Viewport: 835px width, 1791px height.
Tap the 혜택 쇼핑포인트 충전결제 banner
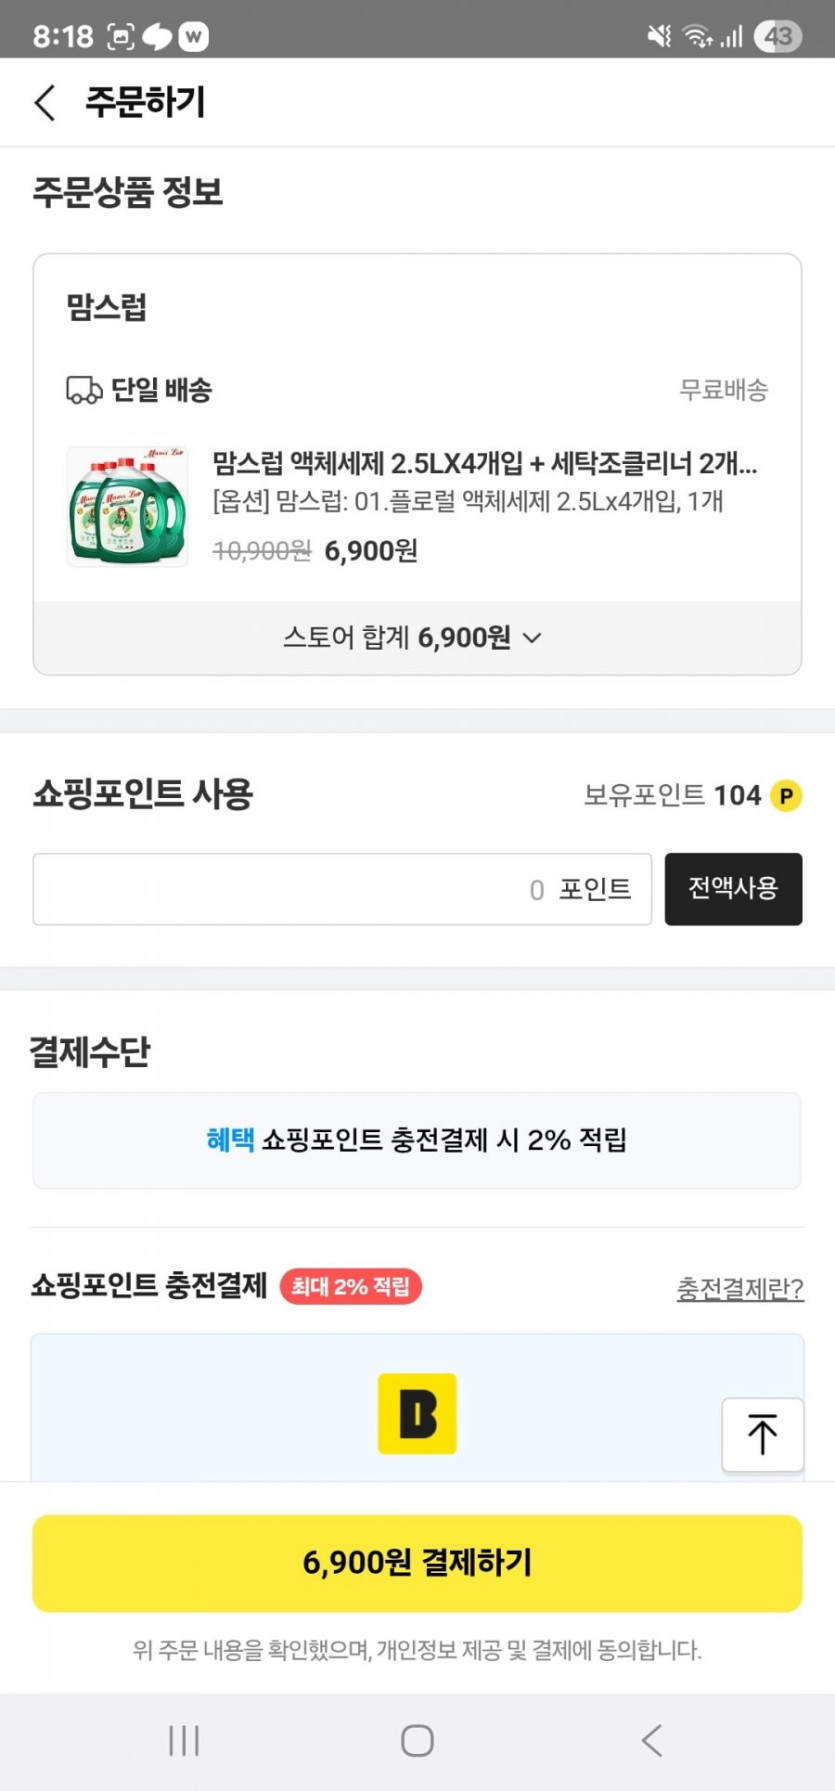417,1140
